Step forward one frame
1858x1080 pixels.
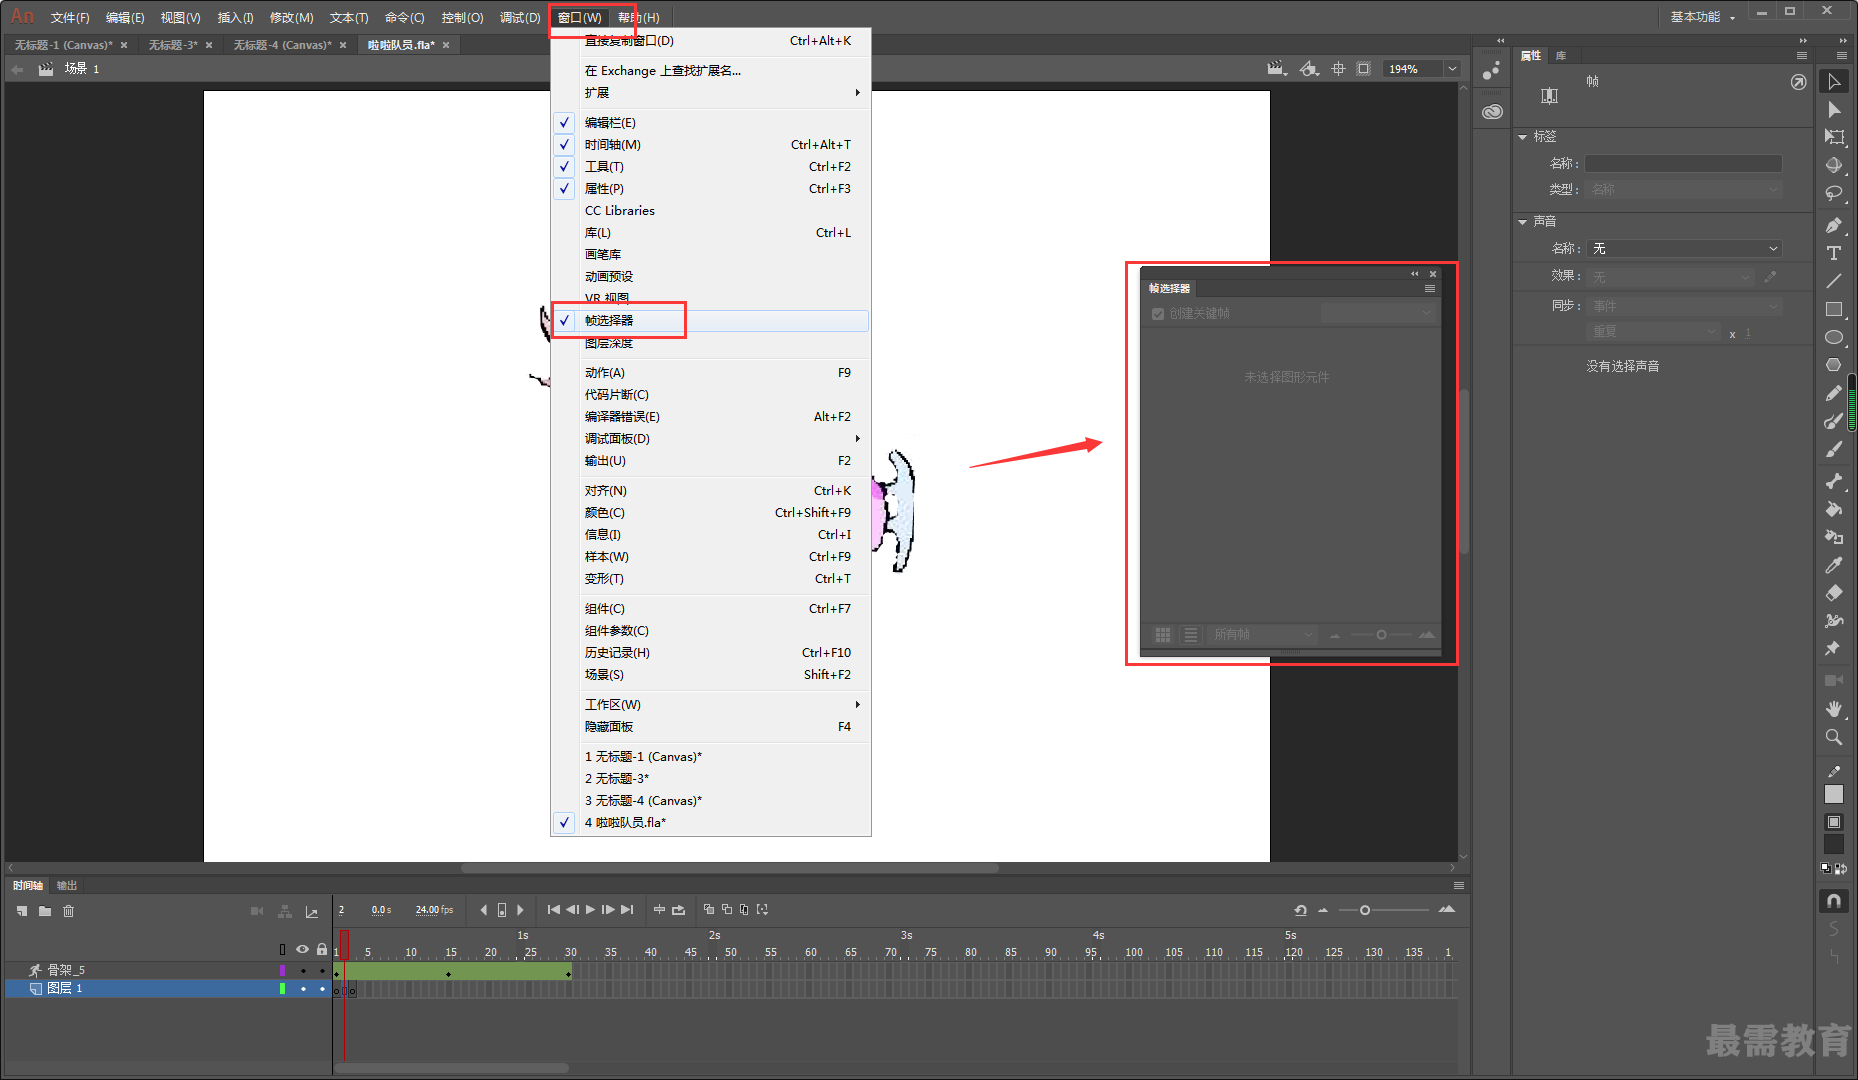[x=608, y=910]
